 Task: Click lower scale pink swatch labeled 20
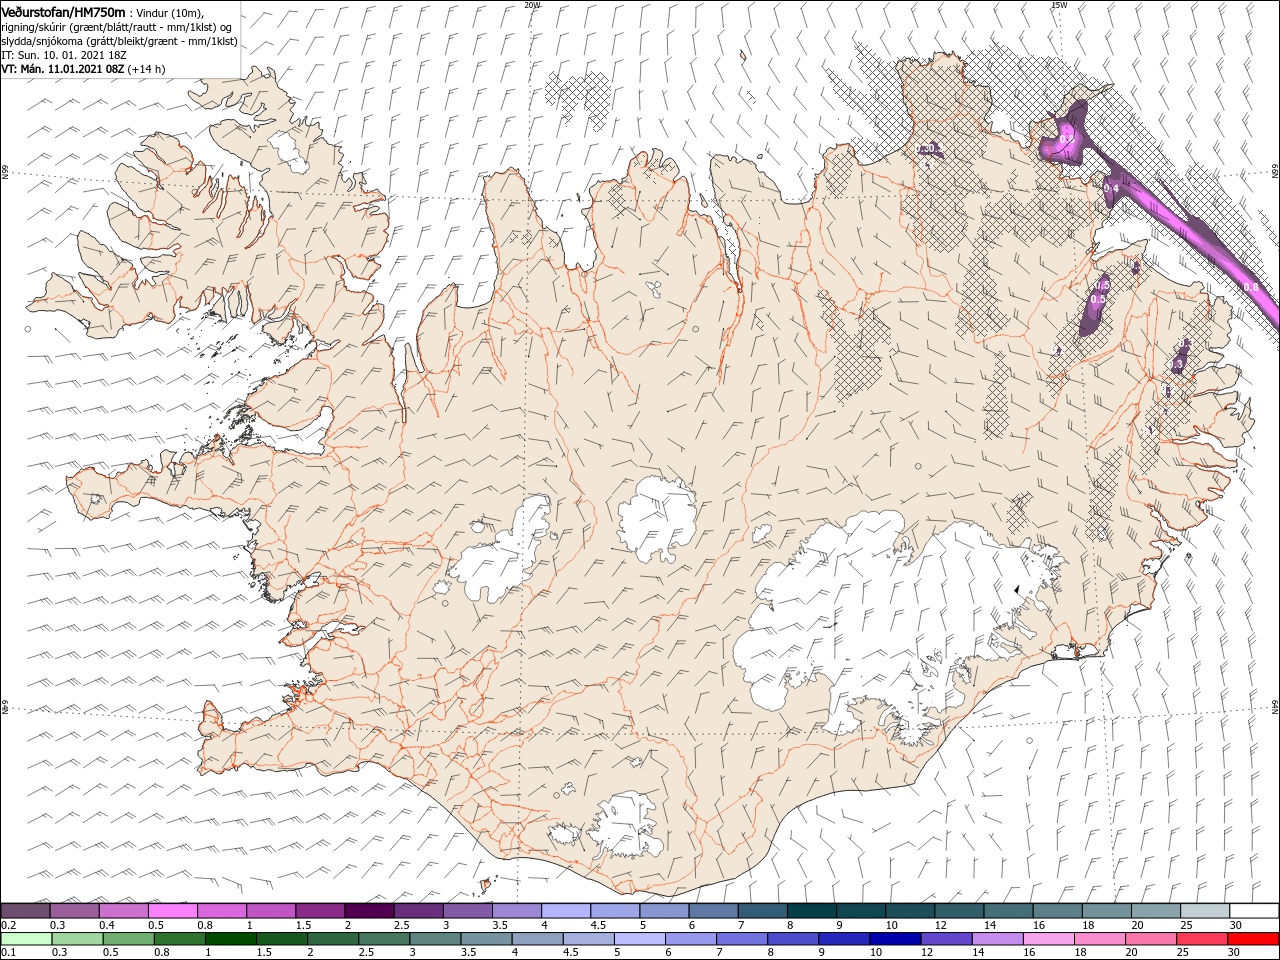[1150, 939]
